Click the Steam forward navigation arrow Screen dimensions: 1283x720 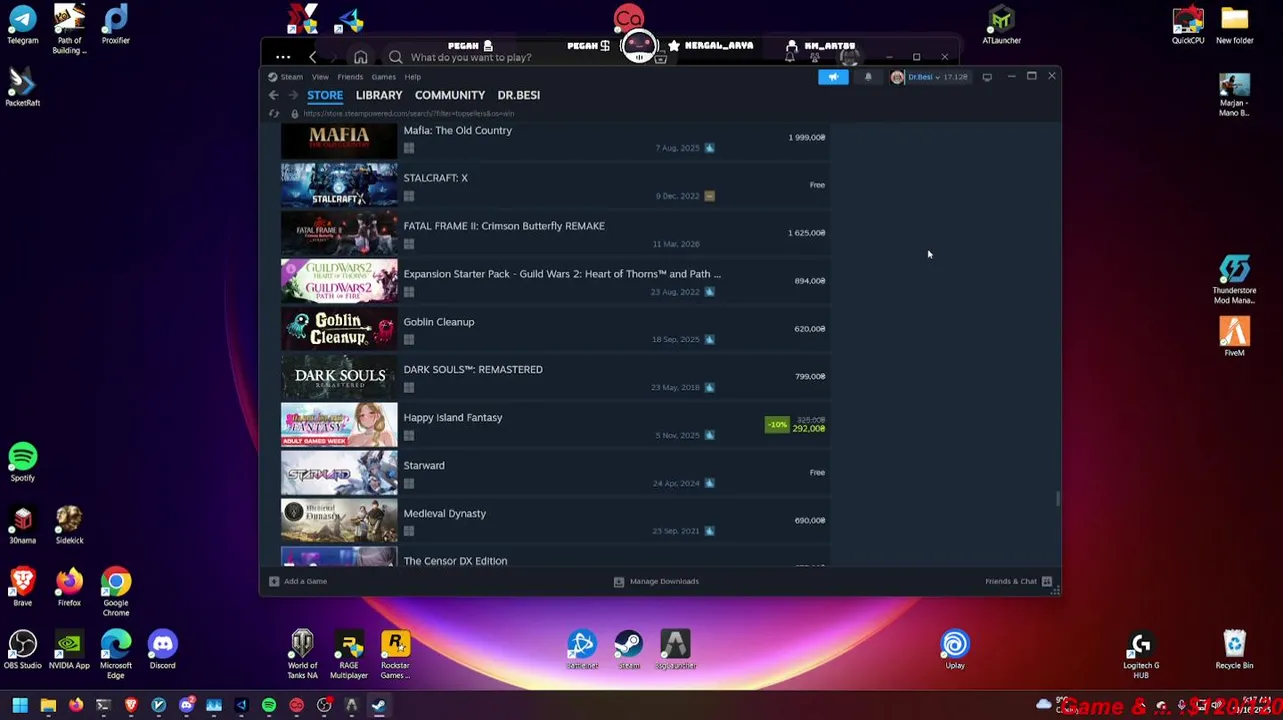coord(293,95)
